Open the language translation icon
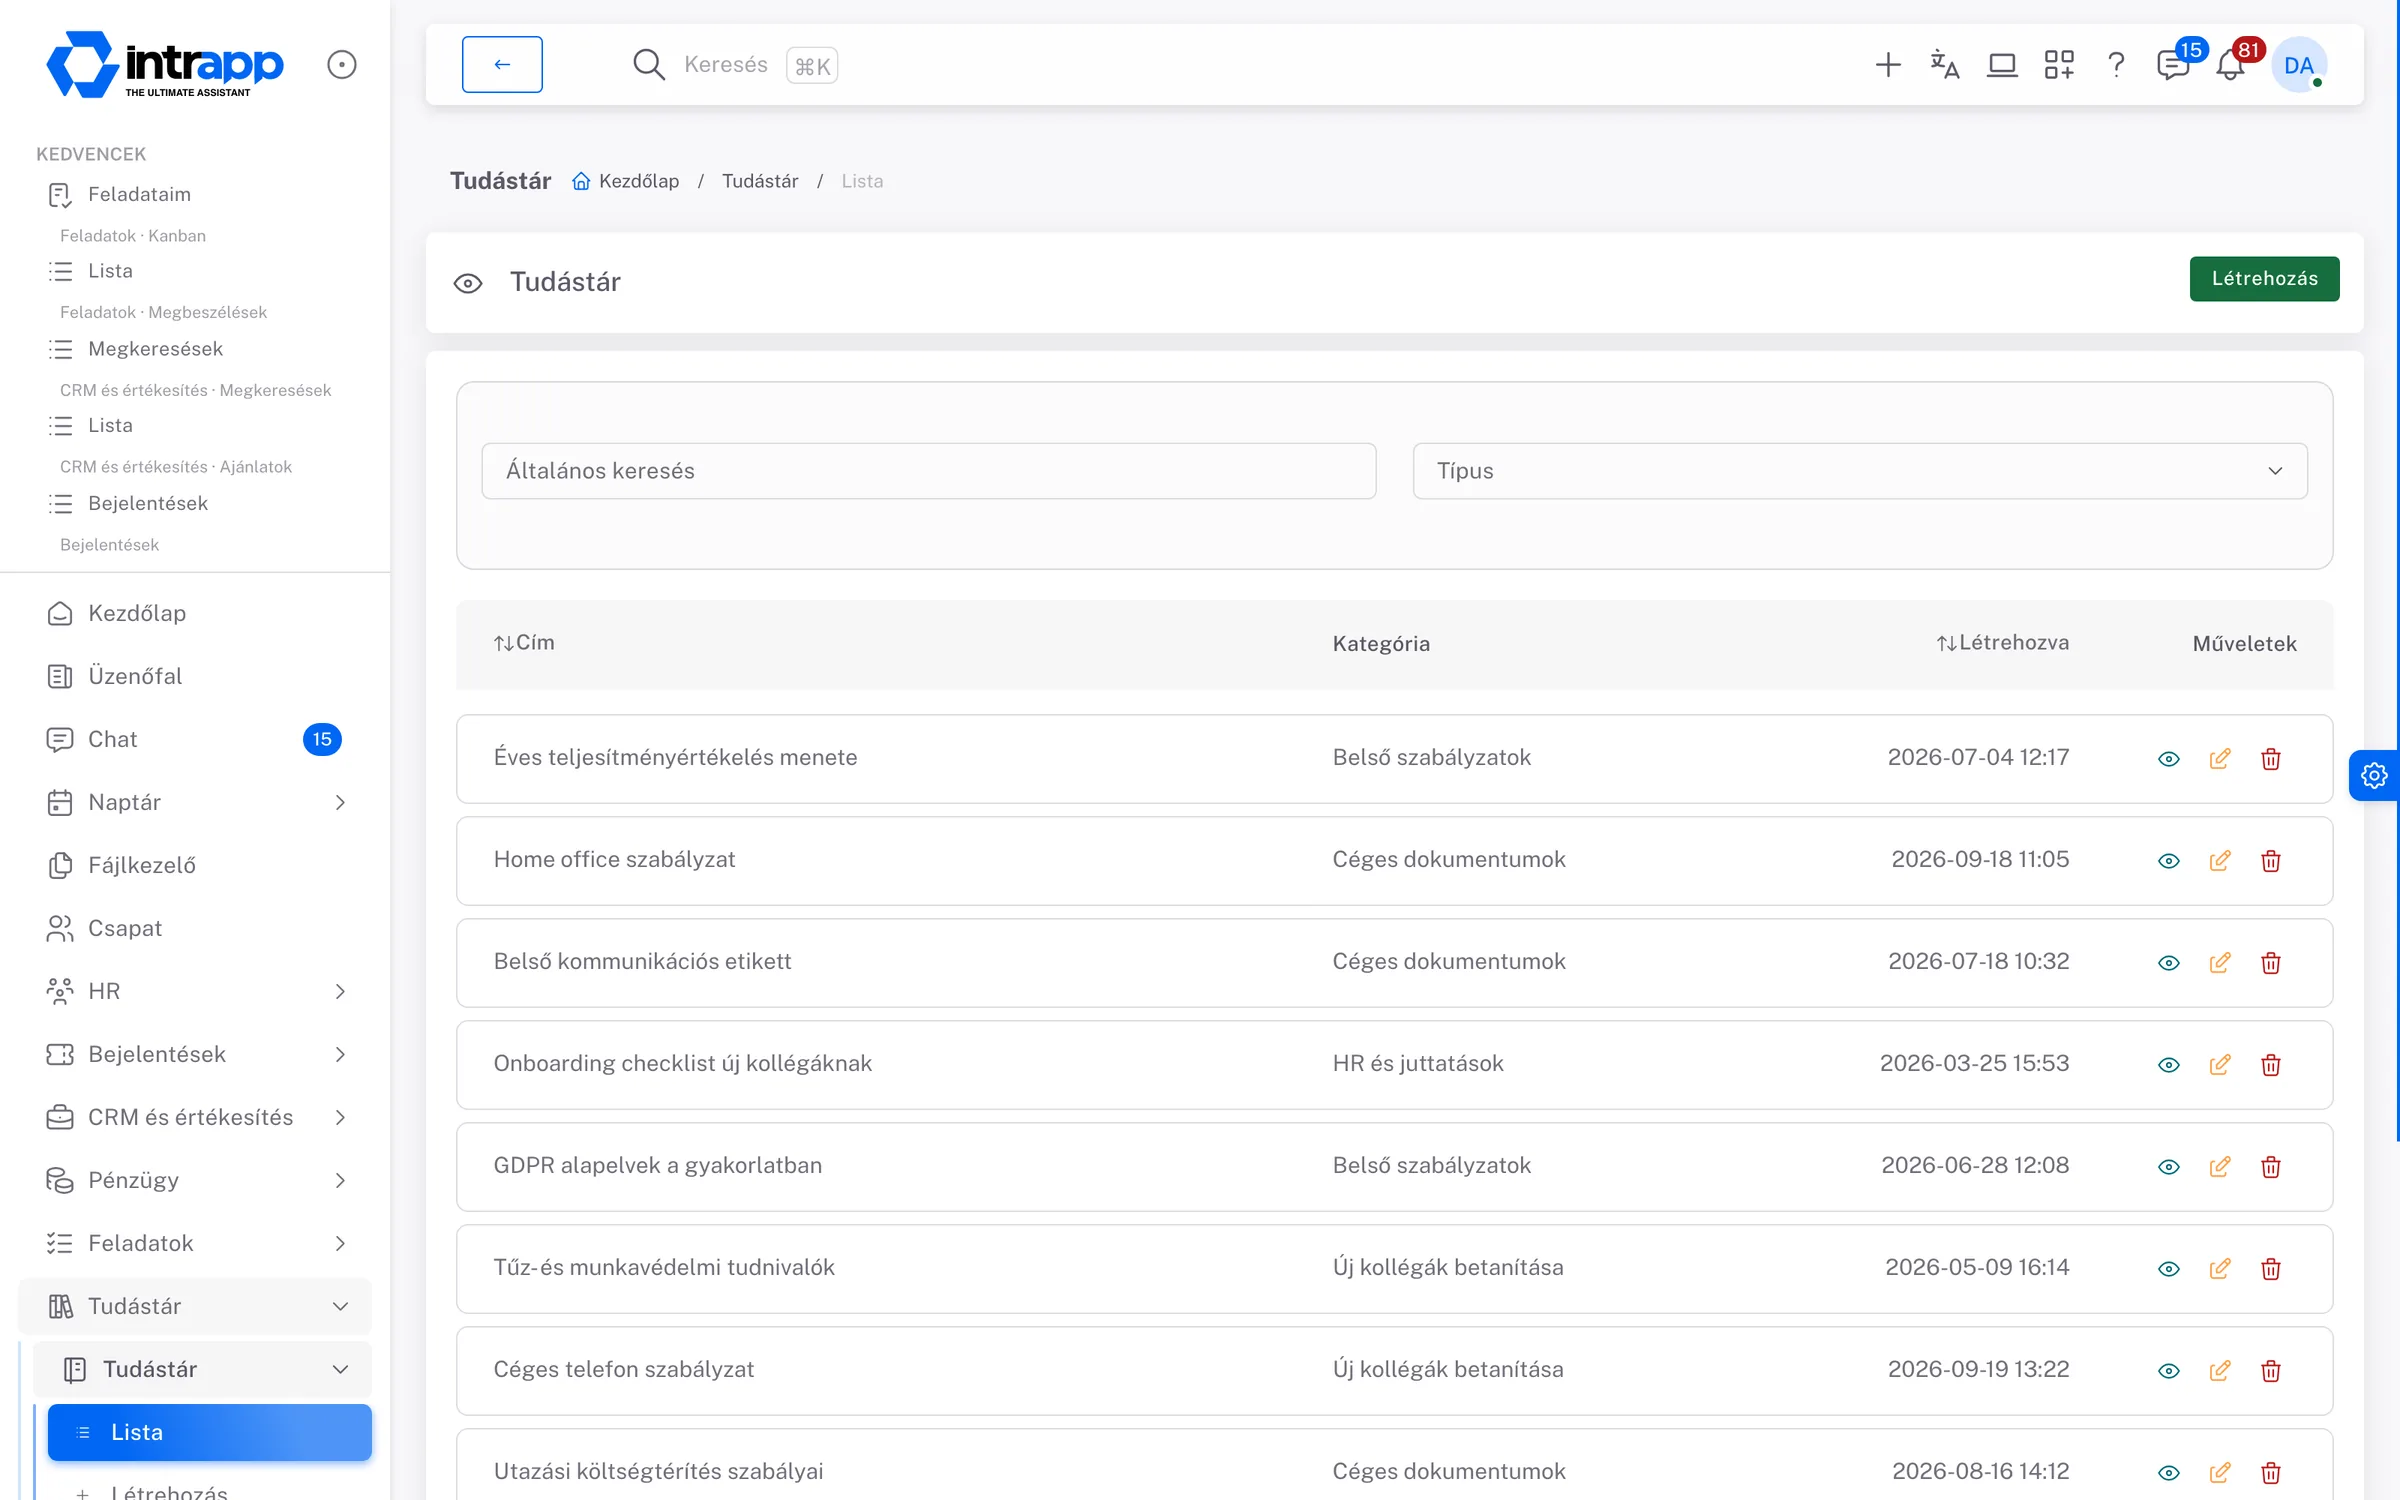Screen dimensions: 2400x1500 pos(1944,65)
